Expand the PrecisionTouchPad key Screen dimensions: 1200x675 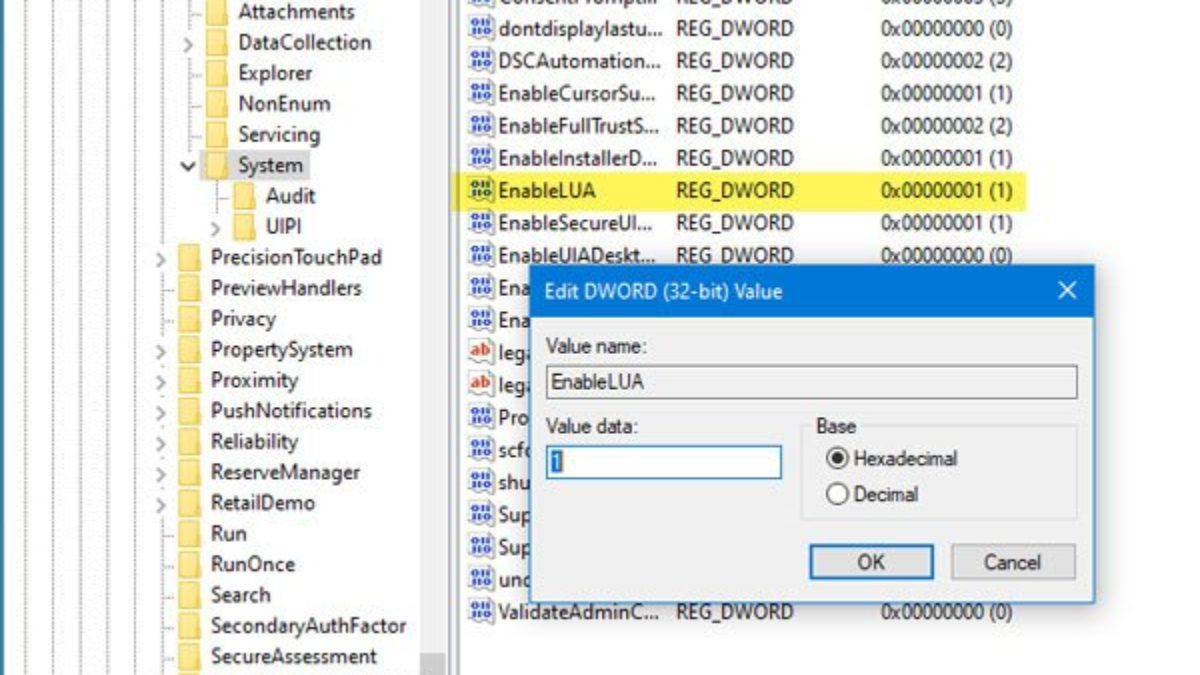161,259
